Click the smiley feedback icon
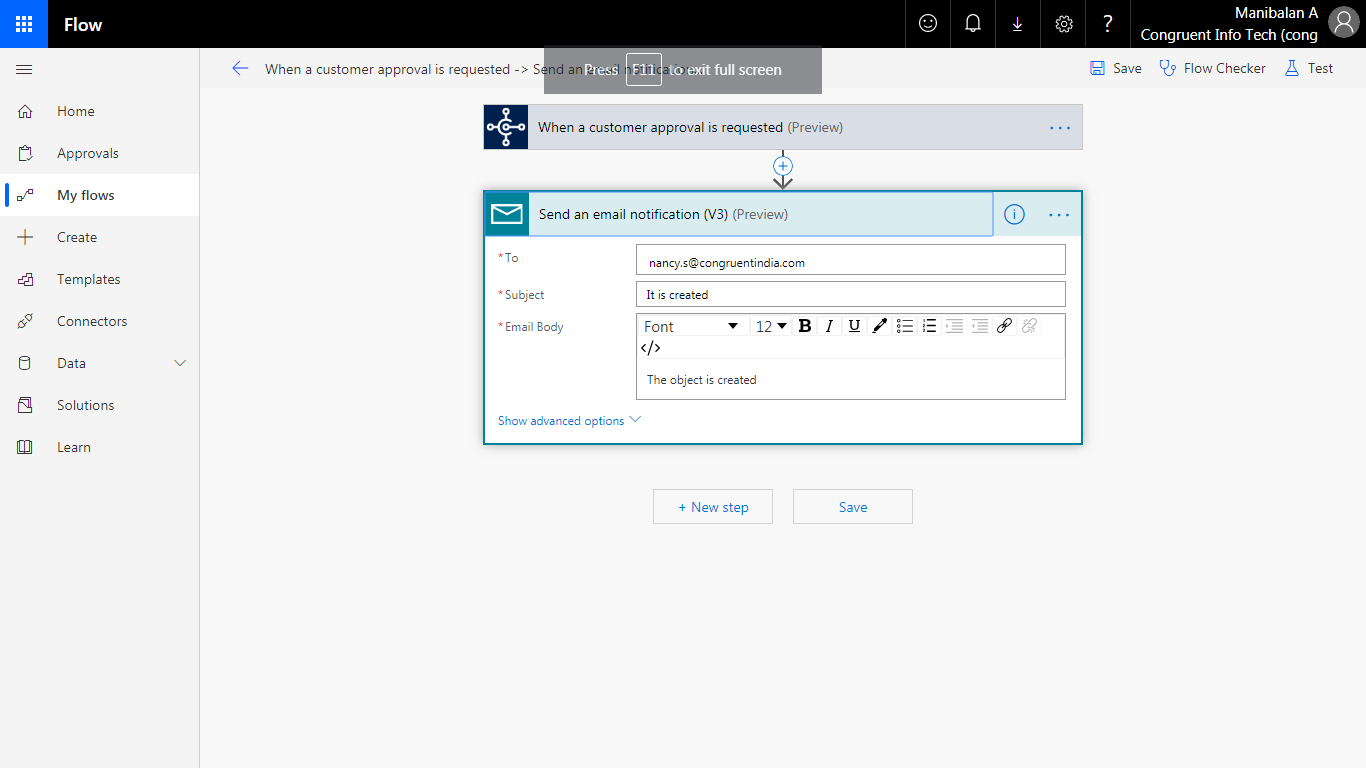This screenshot has width=1366, height=768. [928, 24]
